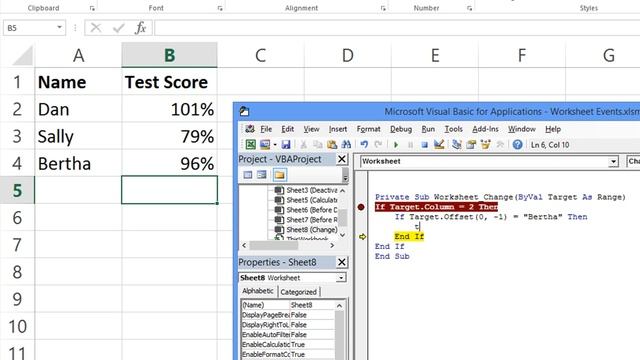Screen dimensions: 640x360
Task: Select Sheet8 (Change) in project tree
Action: (306, 229)
